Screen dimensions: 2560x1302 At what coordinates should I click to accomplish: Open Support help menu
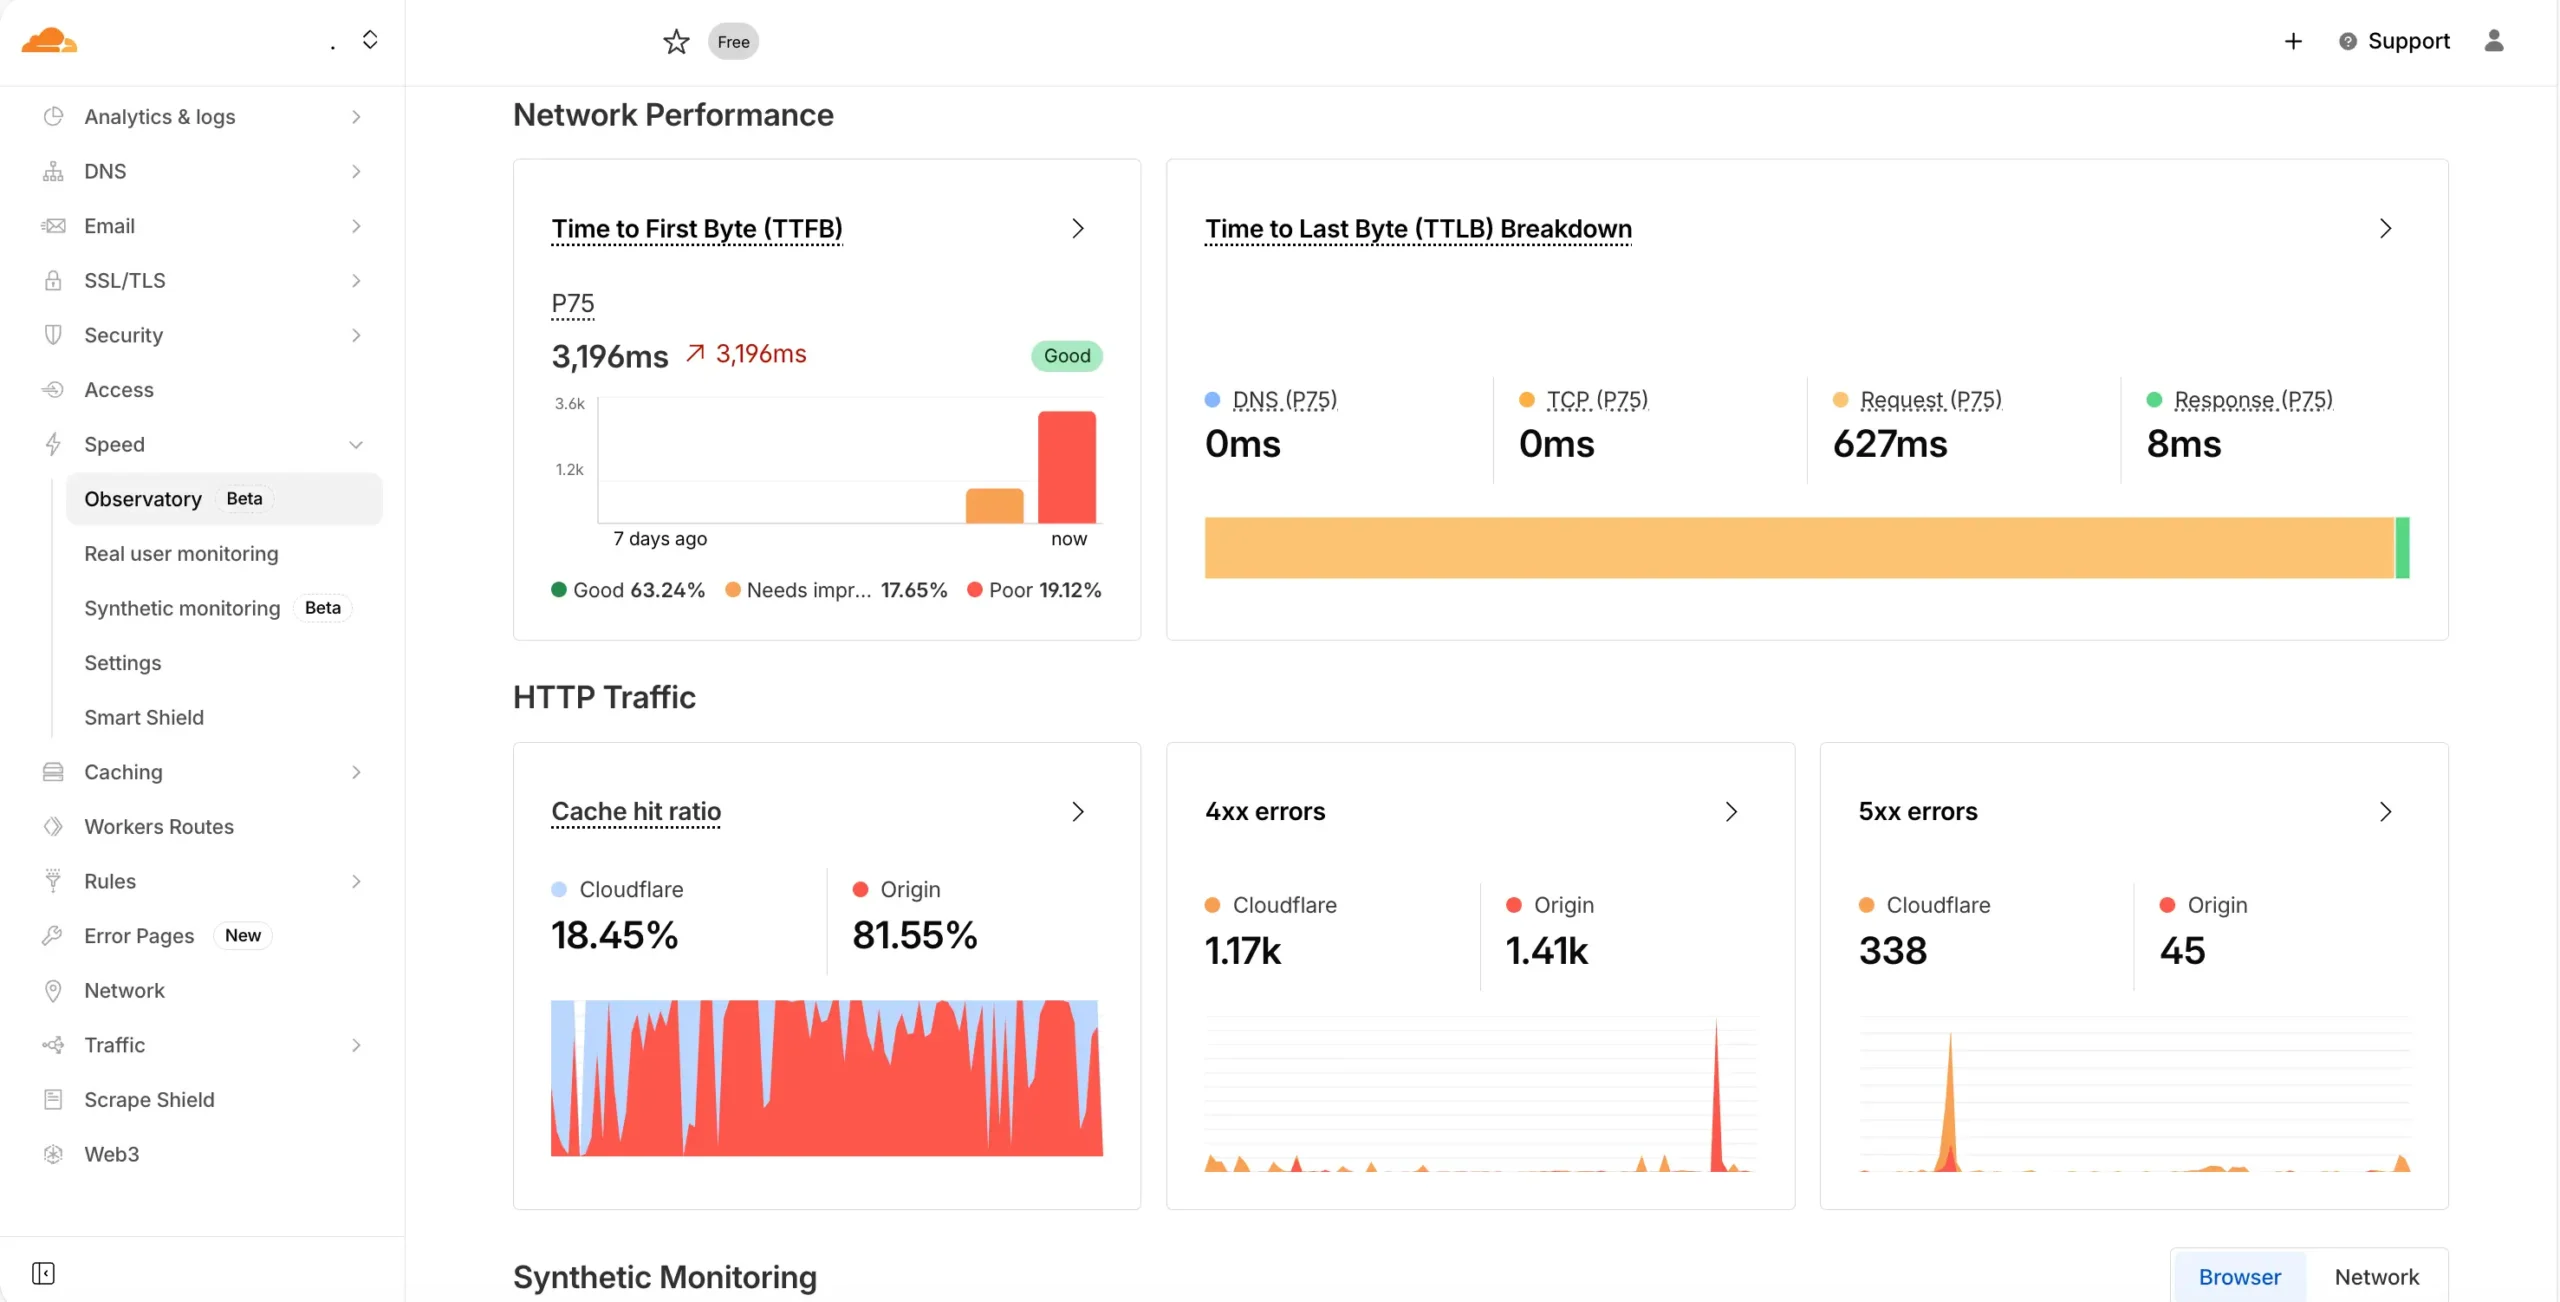click(2394, 41)
